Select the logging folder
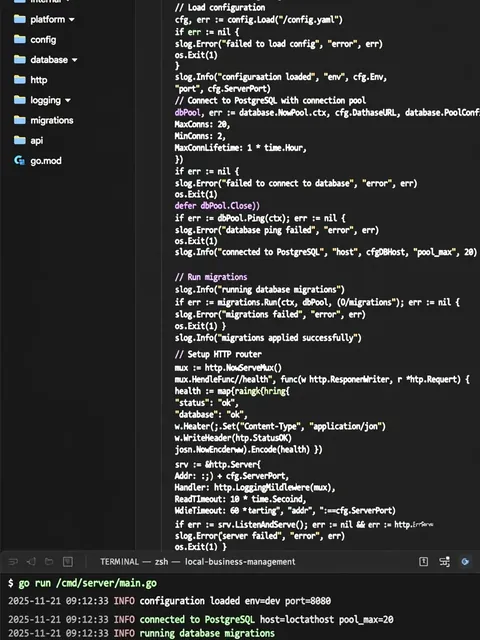Screen dimensions: 480x640 (x=45, y=100)
